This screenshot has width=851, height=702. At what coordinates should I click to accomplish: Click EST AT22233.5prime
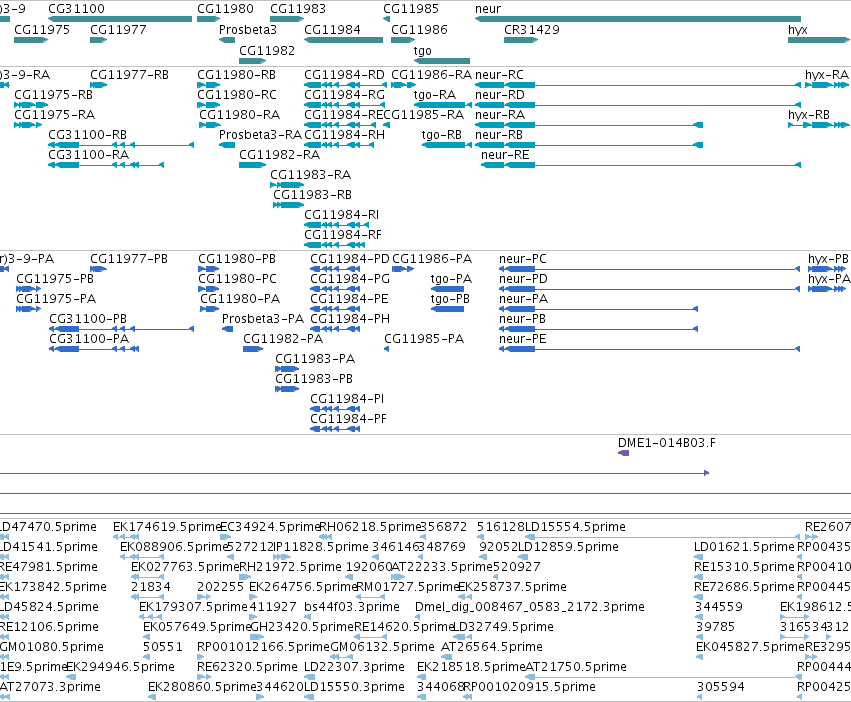pos(442,567)
